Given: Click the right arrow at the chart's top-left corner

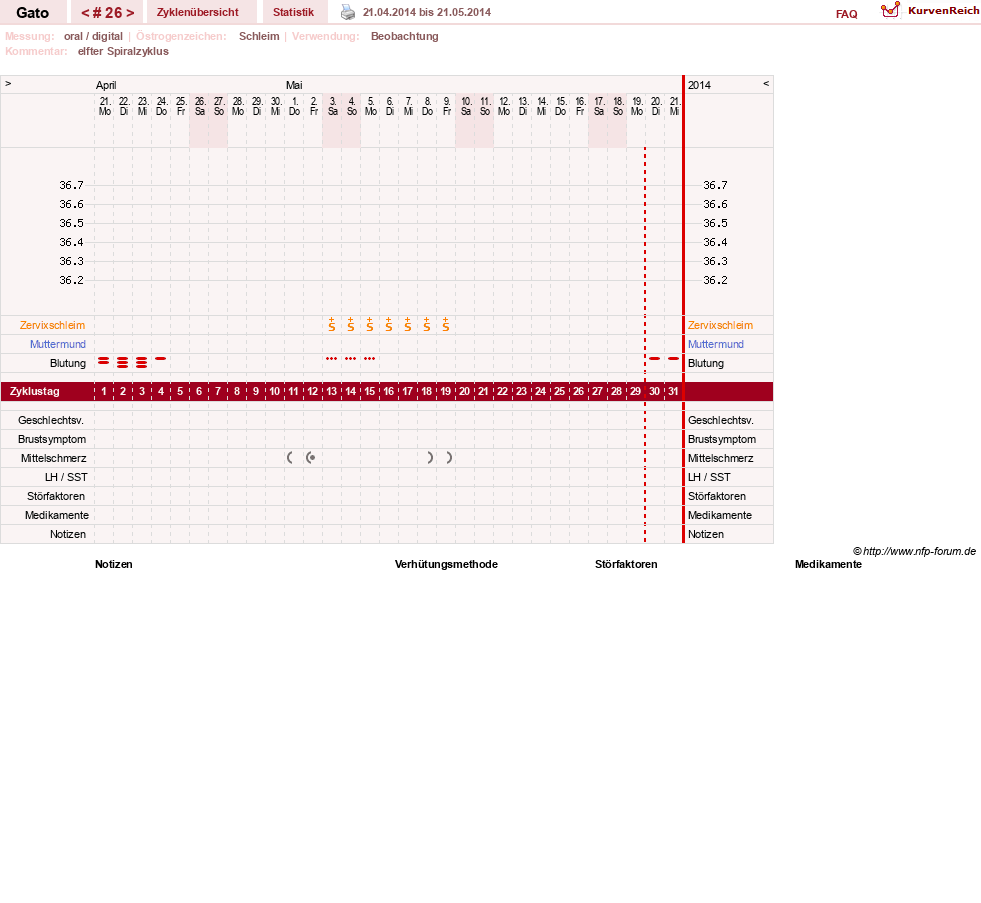Looking at the screenshot, I should [x=8, y=83].
